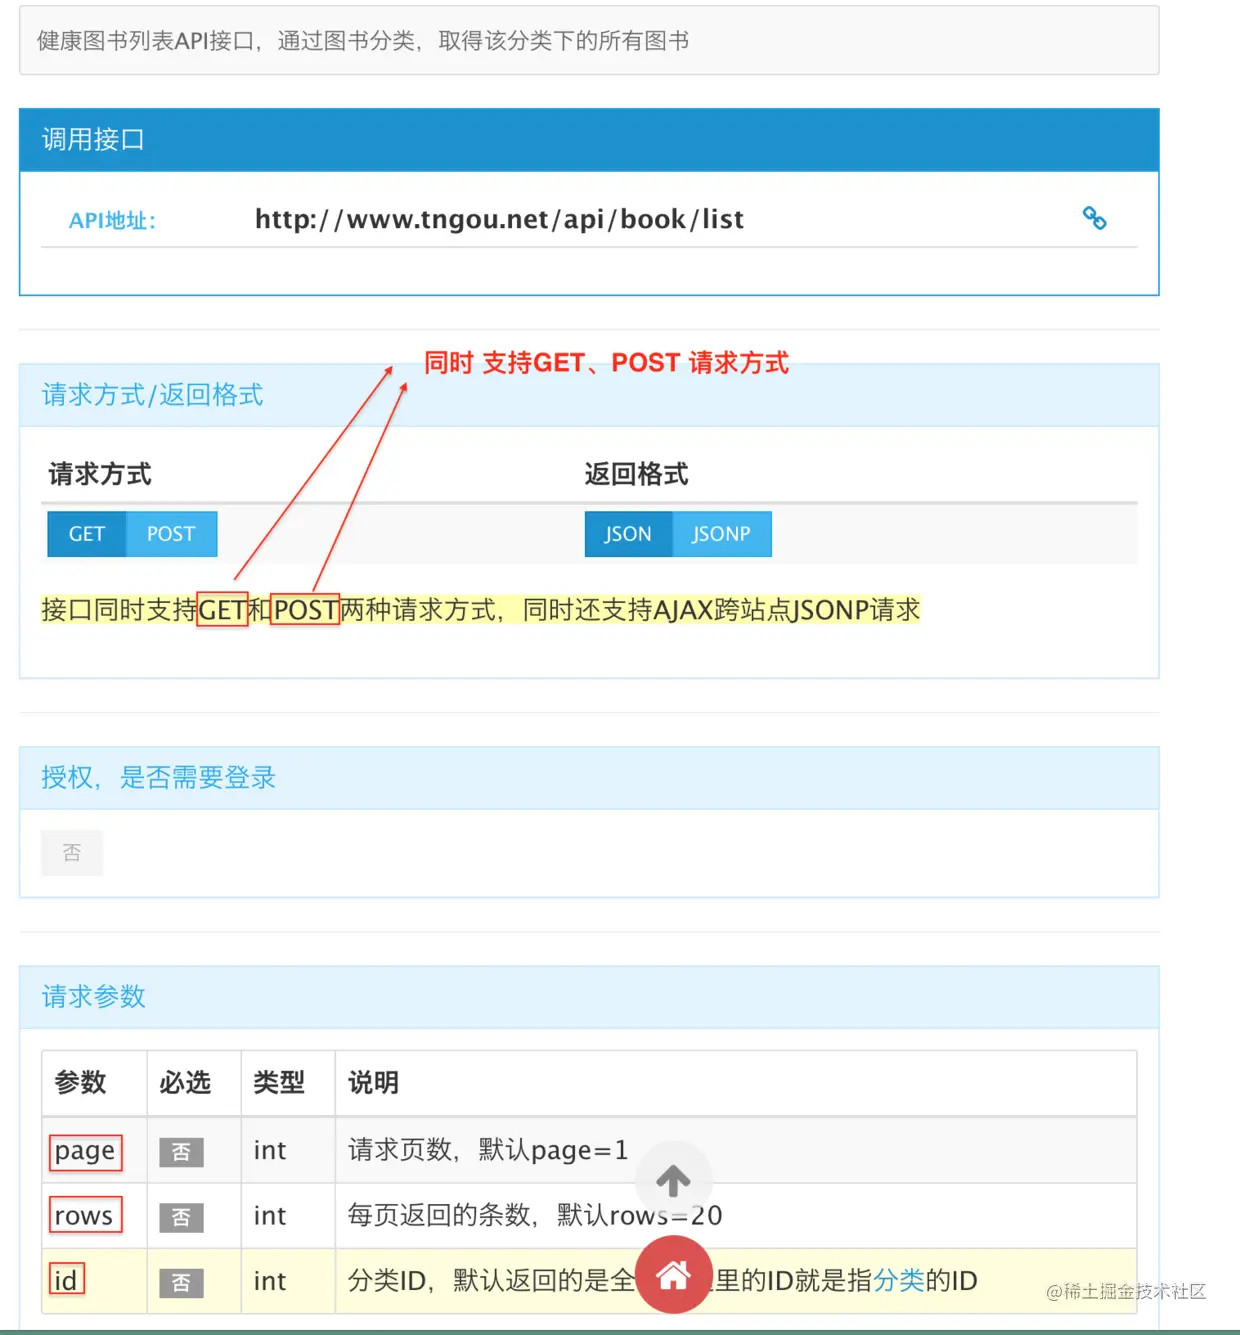Expand the 调用接口 panel header
Screen dimensions: 1240x1335
(x=93, y=139)
